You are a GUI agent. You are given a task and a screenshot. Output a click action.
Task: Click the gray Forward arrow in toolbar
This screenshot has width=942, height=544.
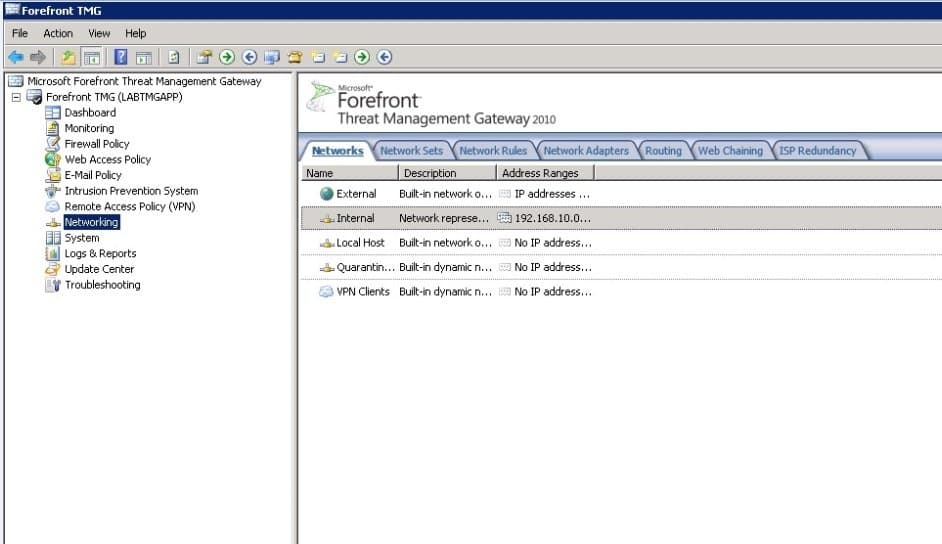(x=38, y=57)
